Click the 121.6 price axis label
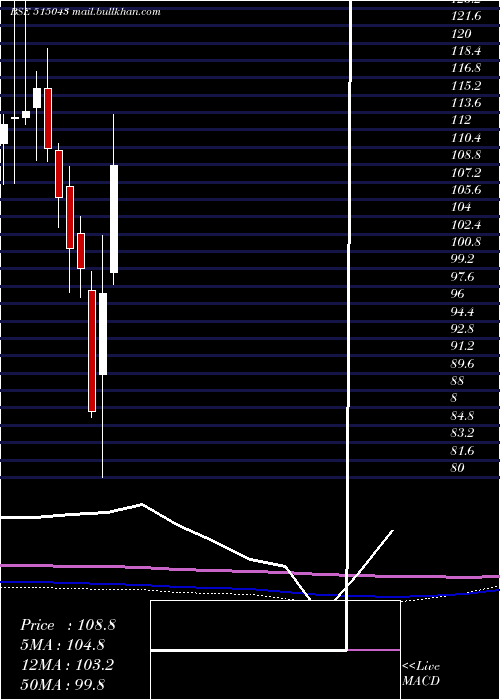500x700 pixels. click(x=466, y=17)
